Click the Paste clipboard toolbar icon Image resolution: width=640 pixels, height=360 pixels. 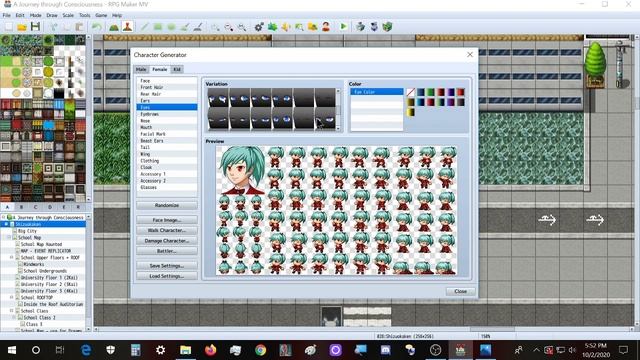coord(79,27)
